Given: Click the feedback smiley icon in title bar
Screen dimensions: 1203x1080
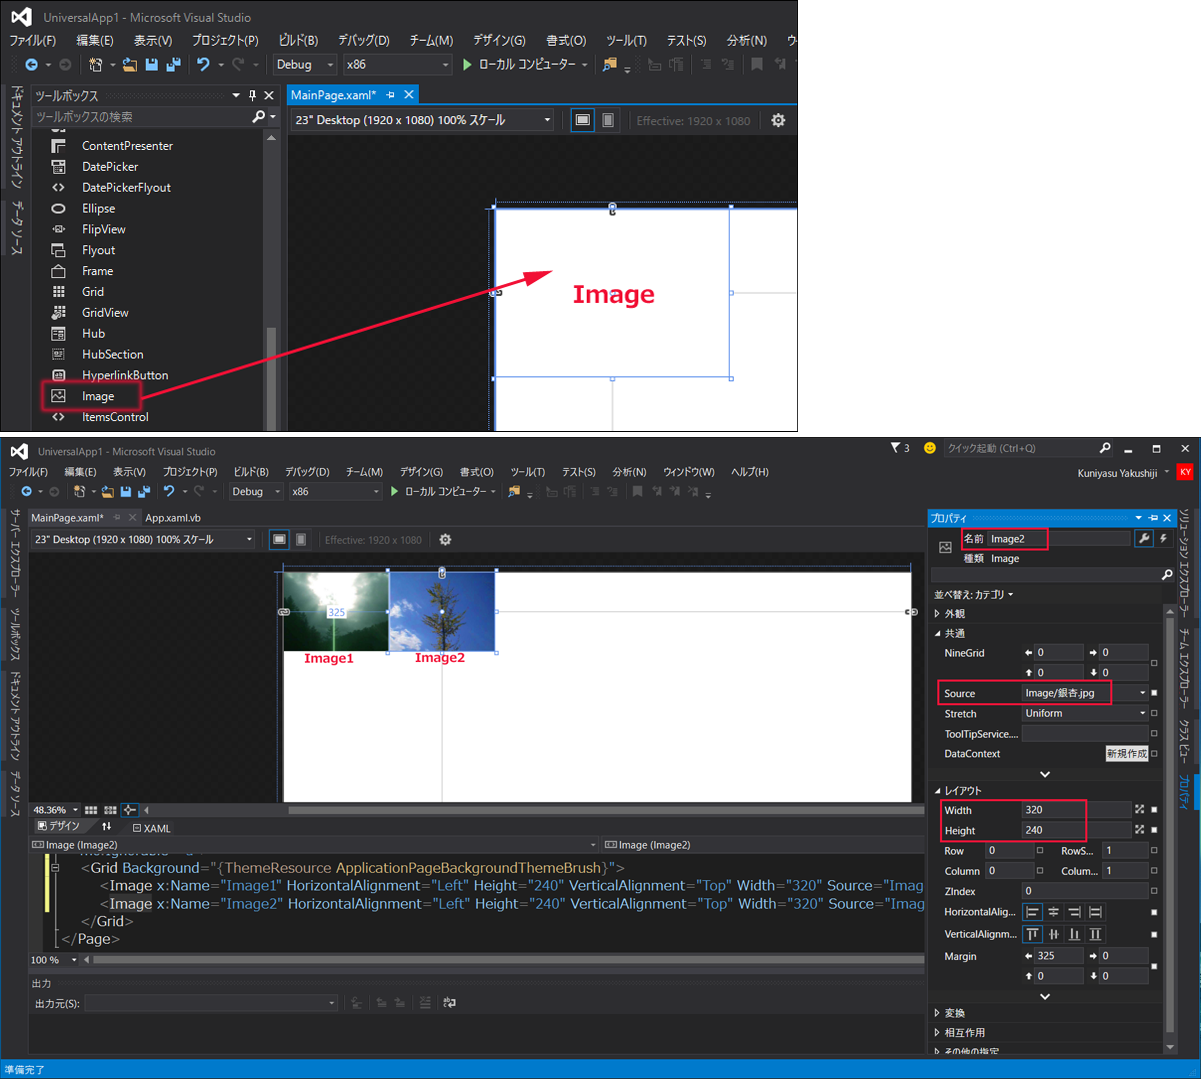Looking at the screenshot, I should point(930,448).
